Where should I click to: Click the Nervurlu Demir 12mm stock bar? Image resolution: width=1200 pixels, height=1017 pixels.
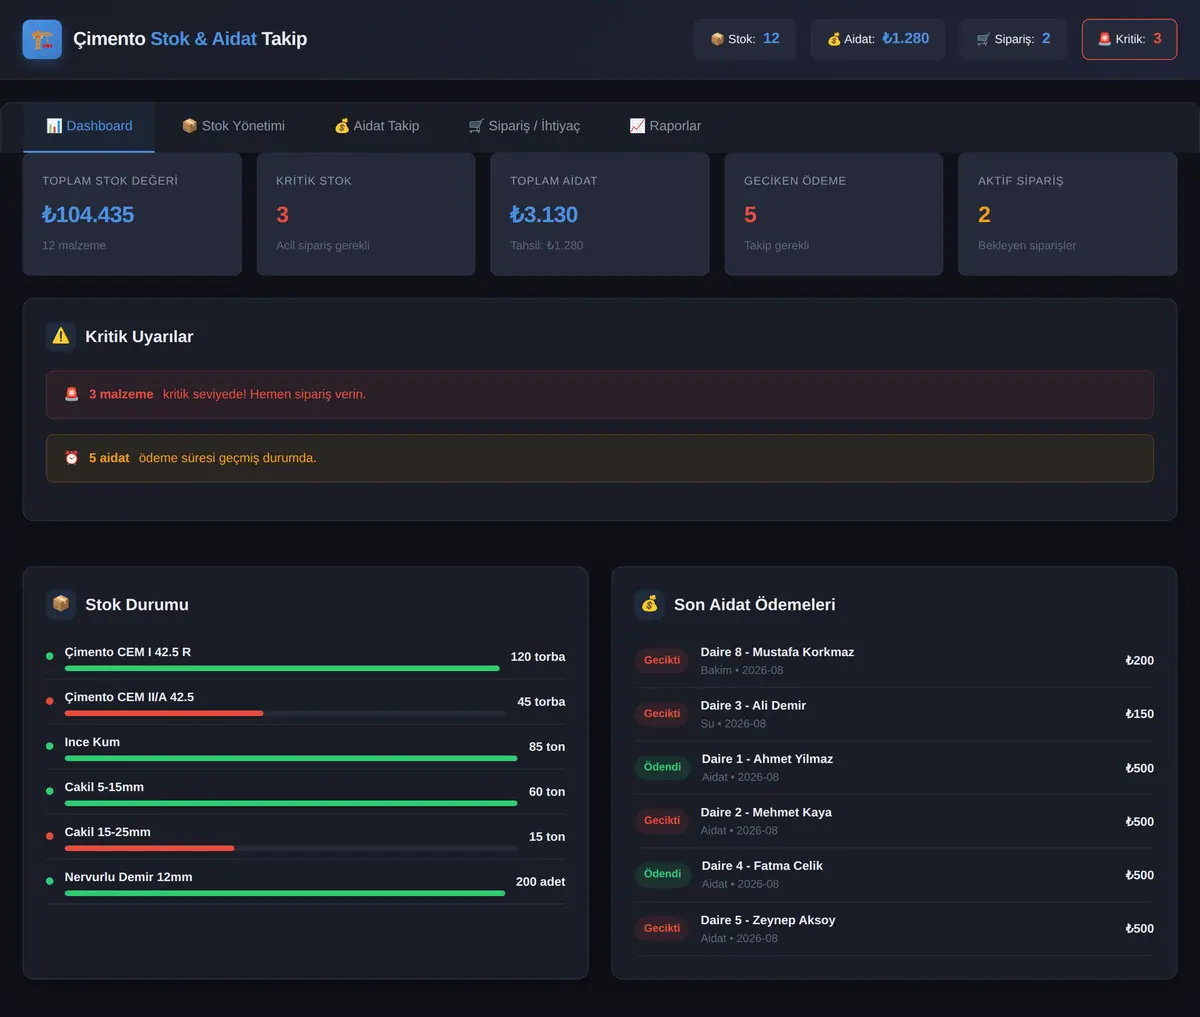(x=285, y=893)
